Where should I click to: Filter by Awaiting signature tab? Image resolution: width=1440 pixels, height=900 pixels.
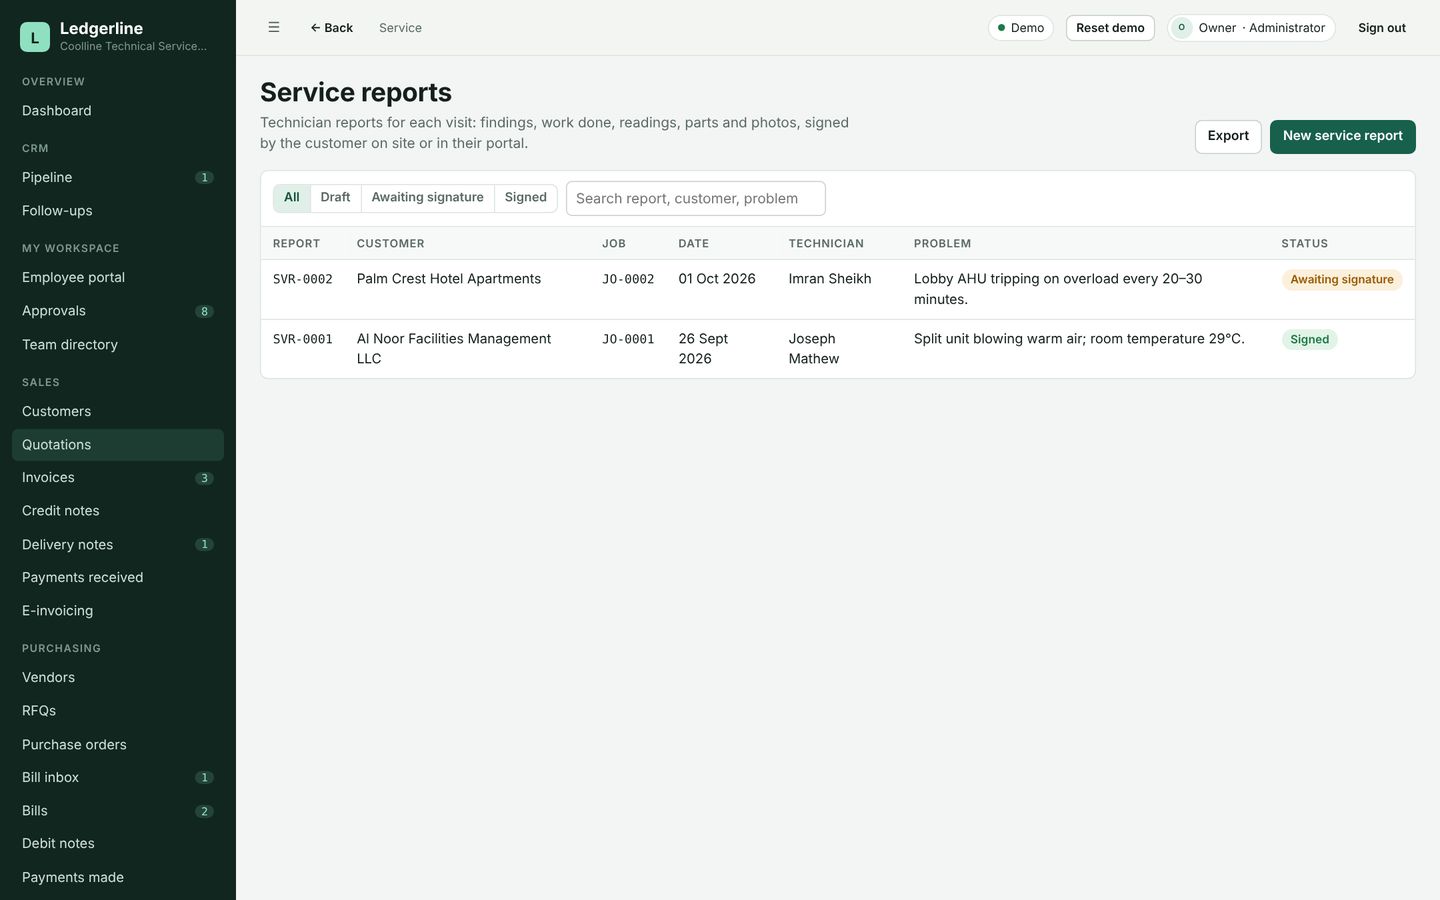coord(428,198)
